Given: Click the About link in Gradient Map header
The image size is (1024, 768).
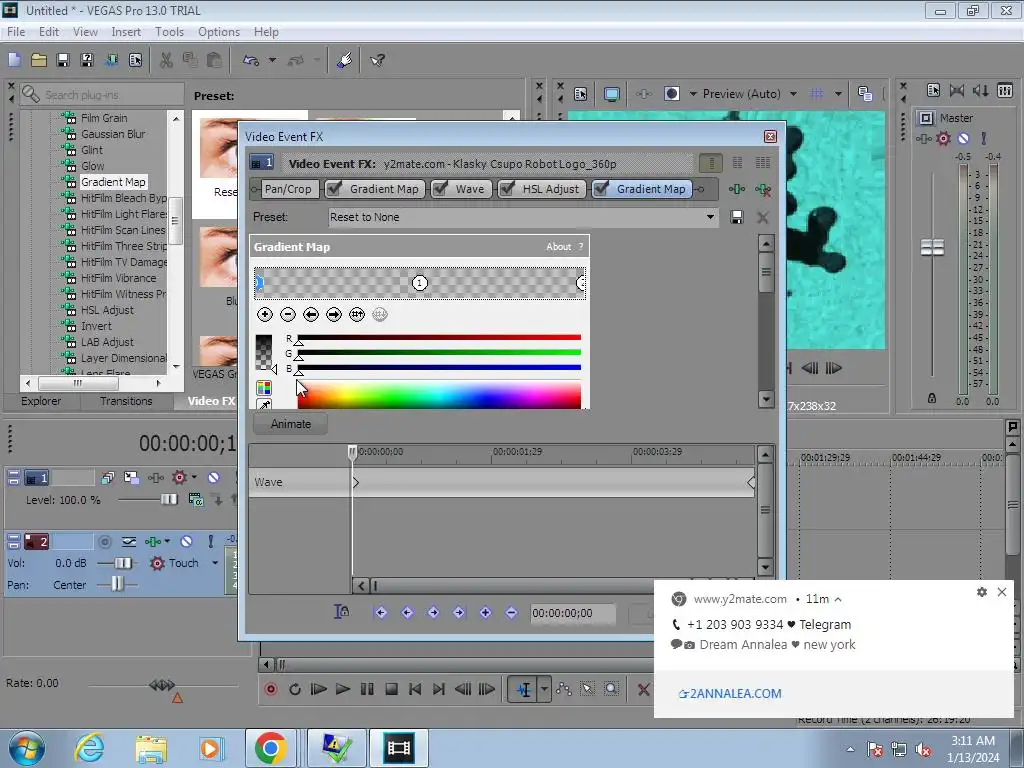Looking at the screenshot, I should click(558, 247).
